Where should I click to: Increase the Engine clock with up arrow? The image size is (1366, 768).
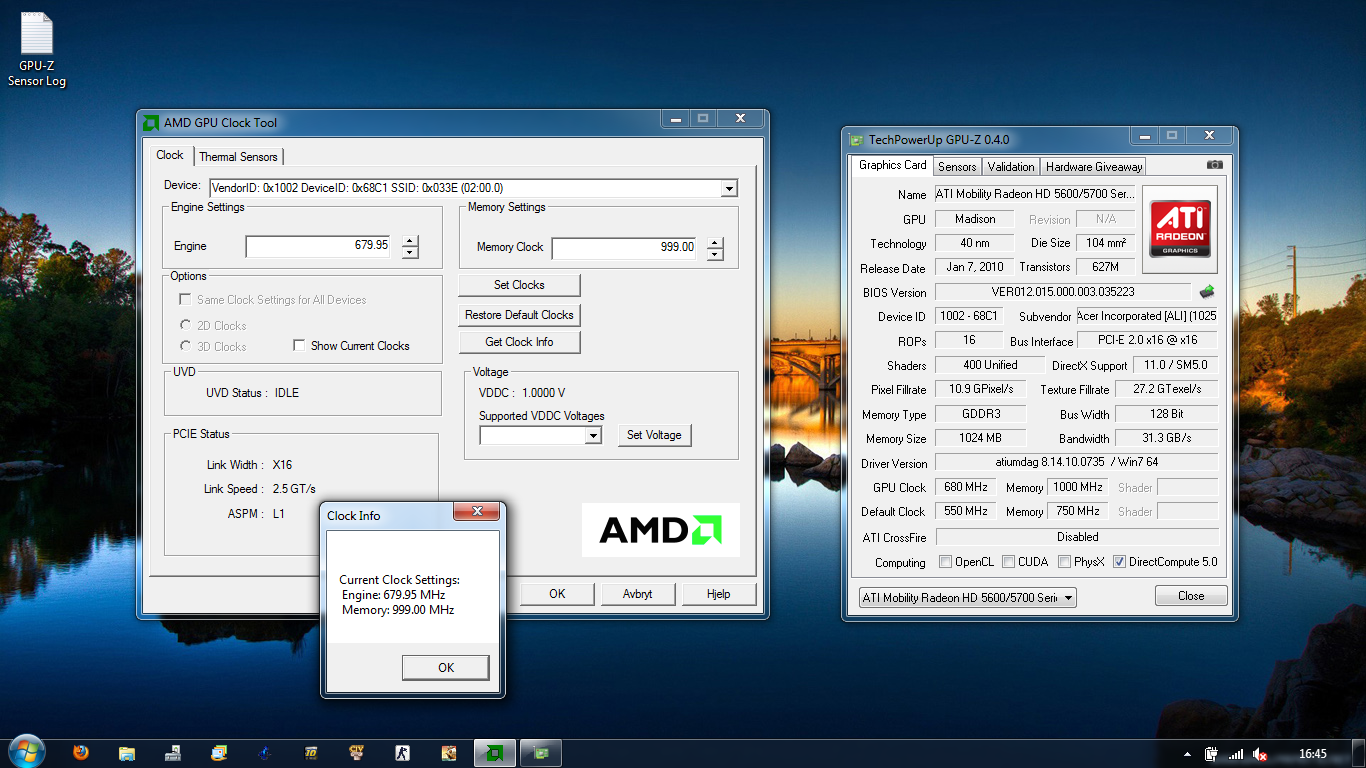click(x=410, y=240)
